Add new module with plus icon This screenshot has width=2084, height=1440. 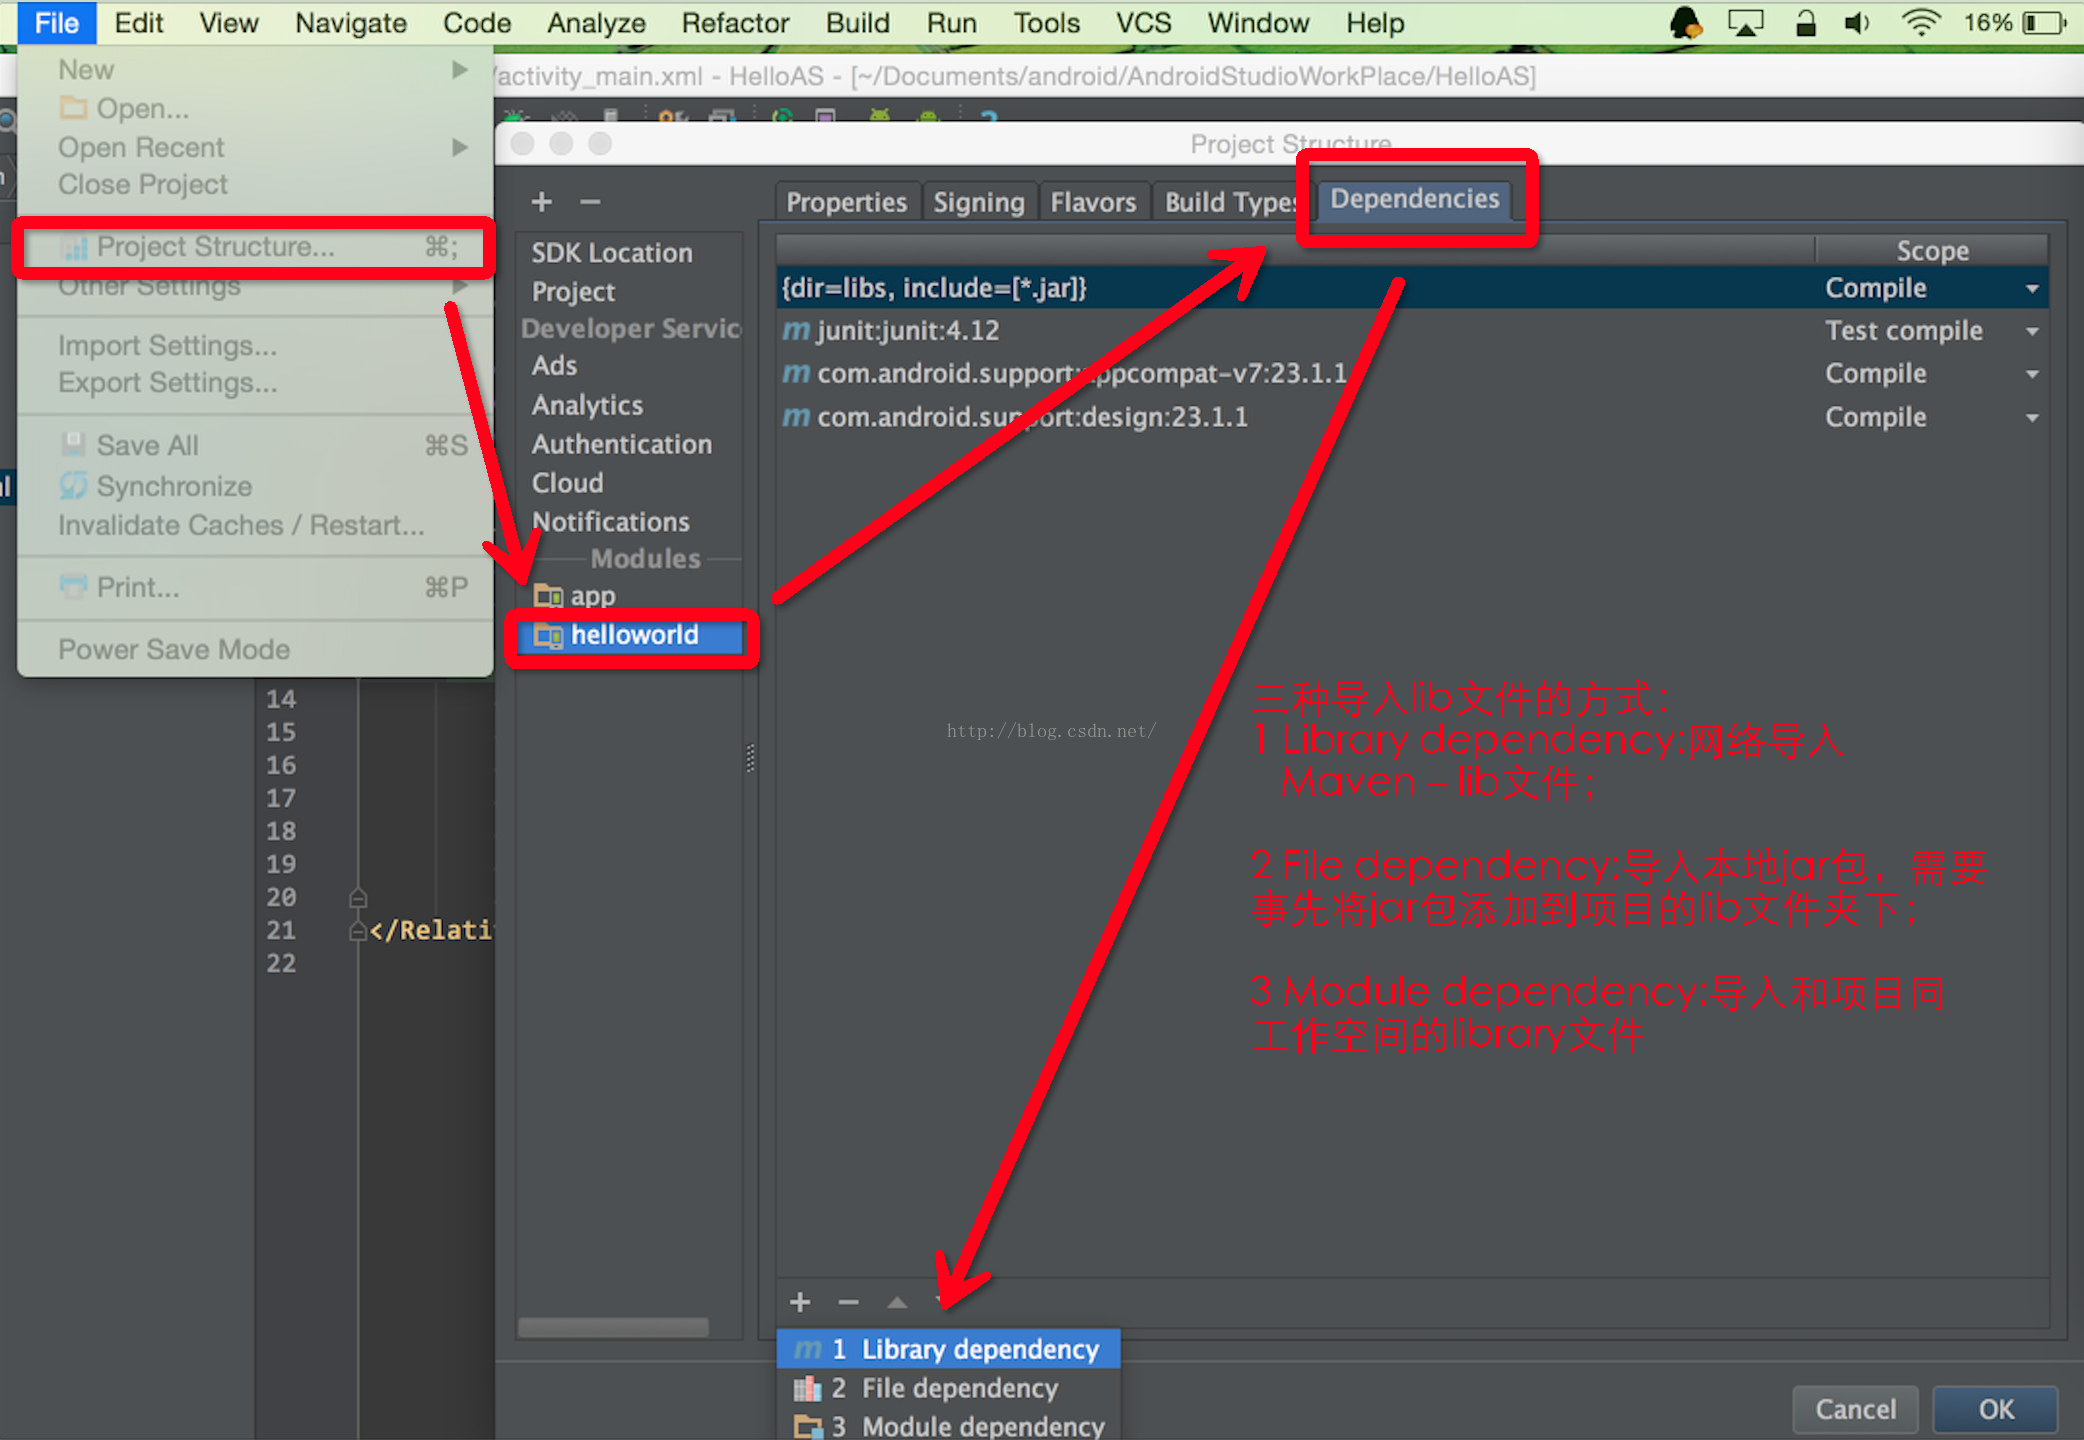[x=541, y=202]
